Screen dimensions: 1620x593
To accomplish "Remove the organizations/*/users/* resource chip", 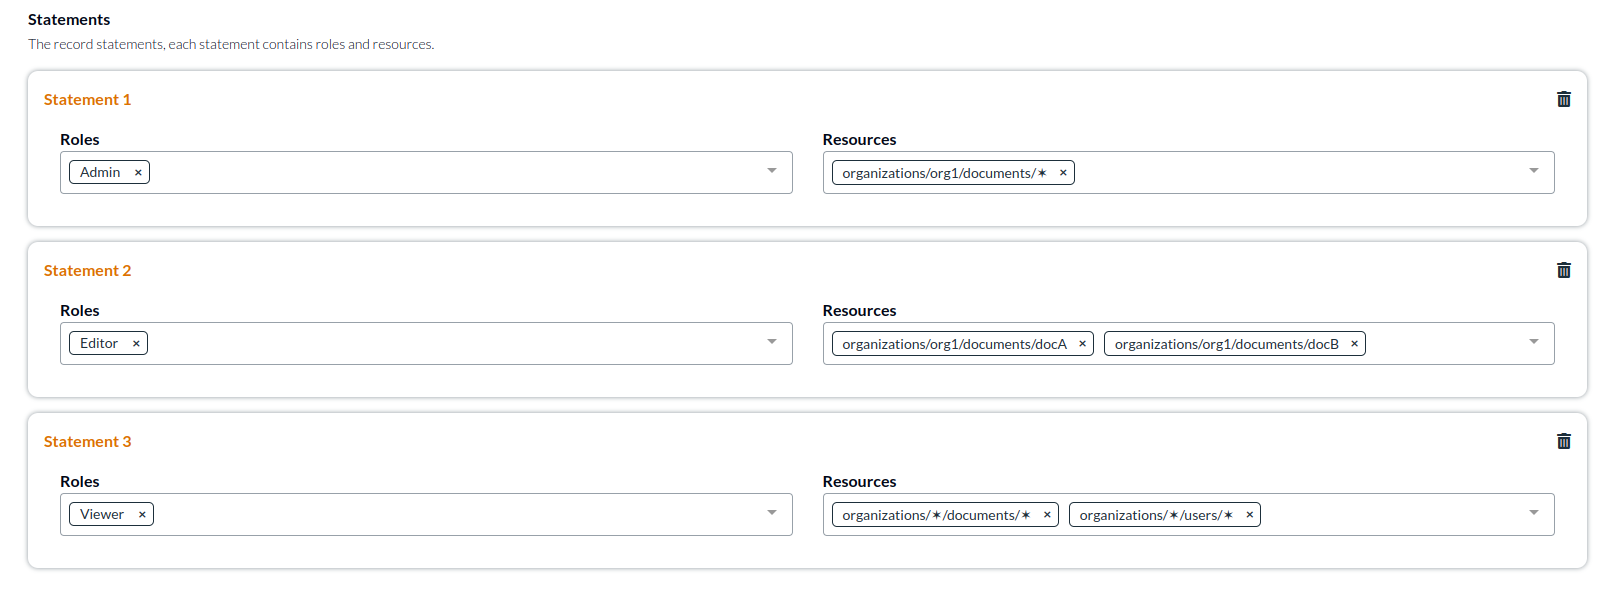I will (1250, 513).
